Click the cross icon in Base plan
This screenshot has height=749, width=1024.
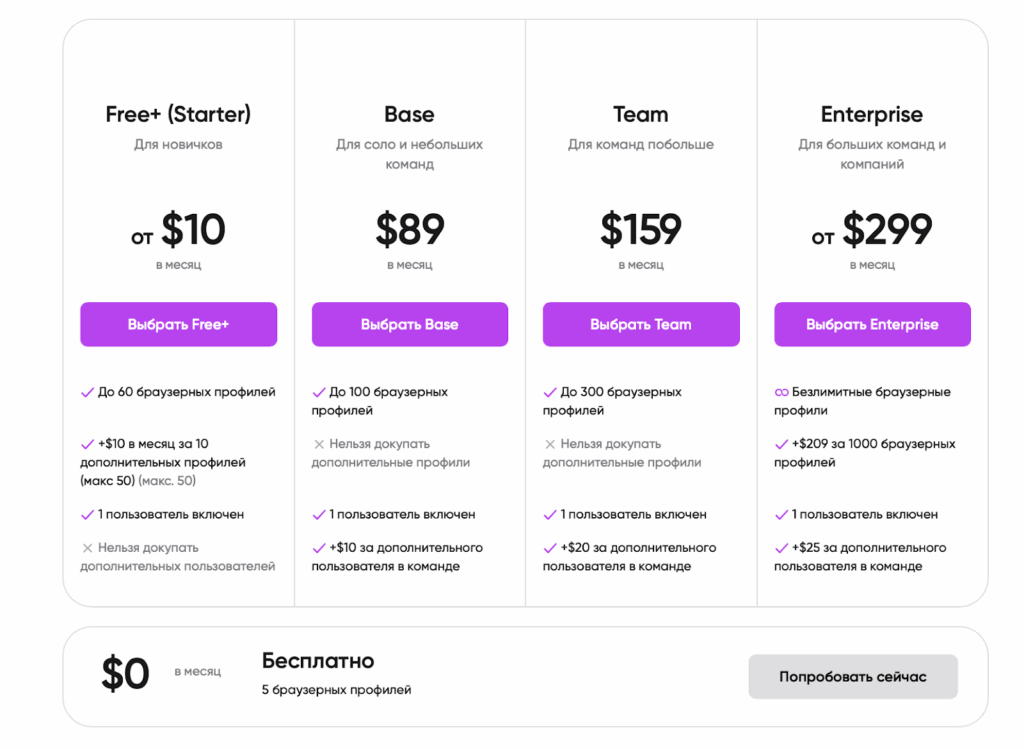319,444
